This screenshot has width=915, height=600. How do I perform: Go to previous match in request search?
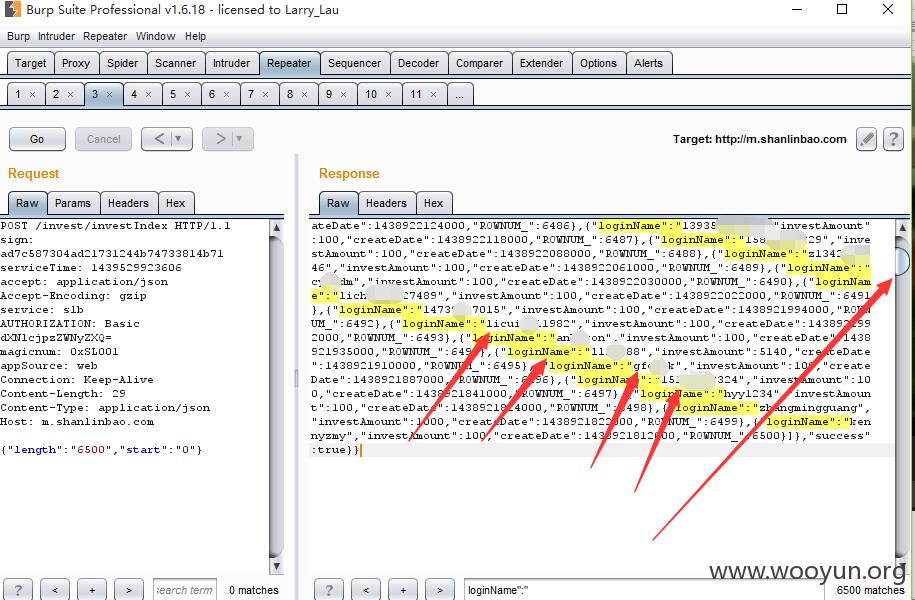click(55, 589)
